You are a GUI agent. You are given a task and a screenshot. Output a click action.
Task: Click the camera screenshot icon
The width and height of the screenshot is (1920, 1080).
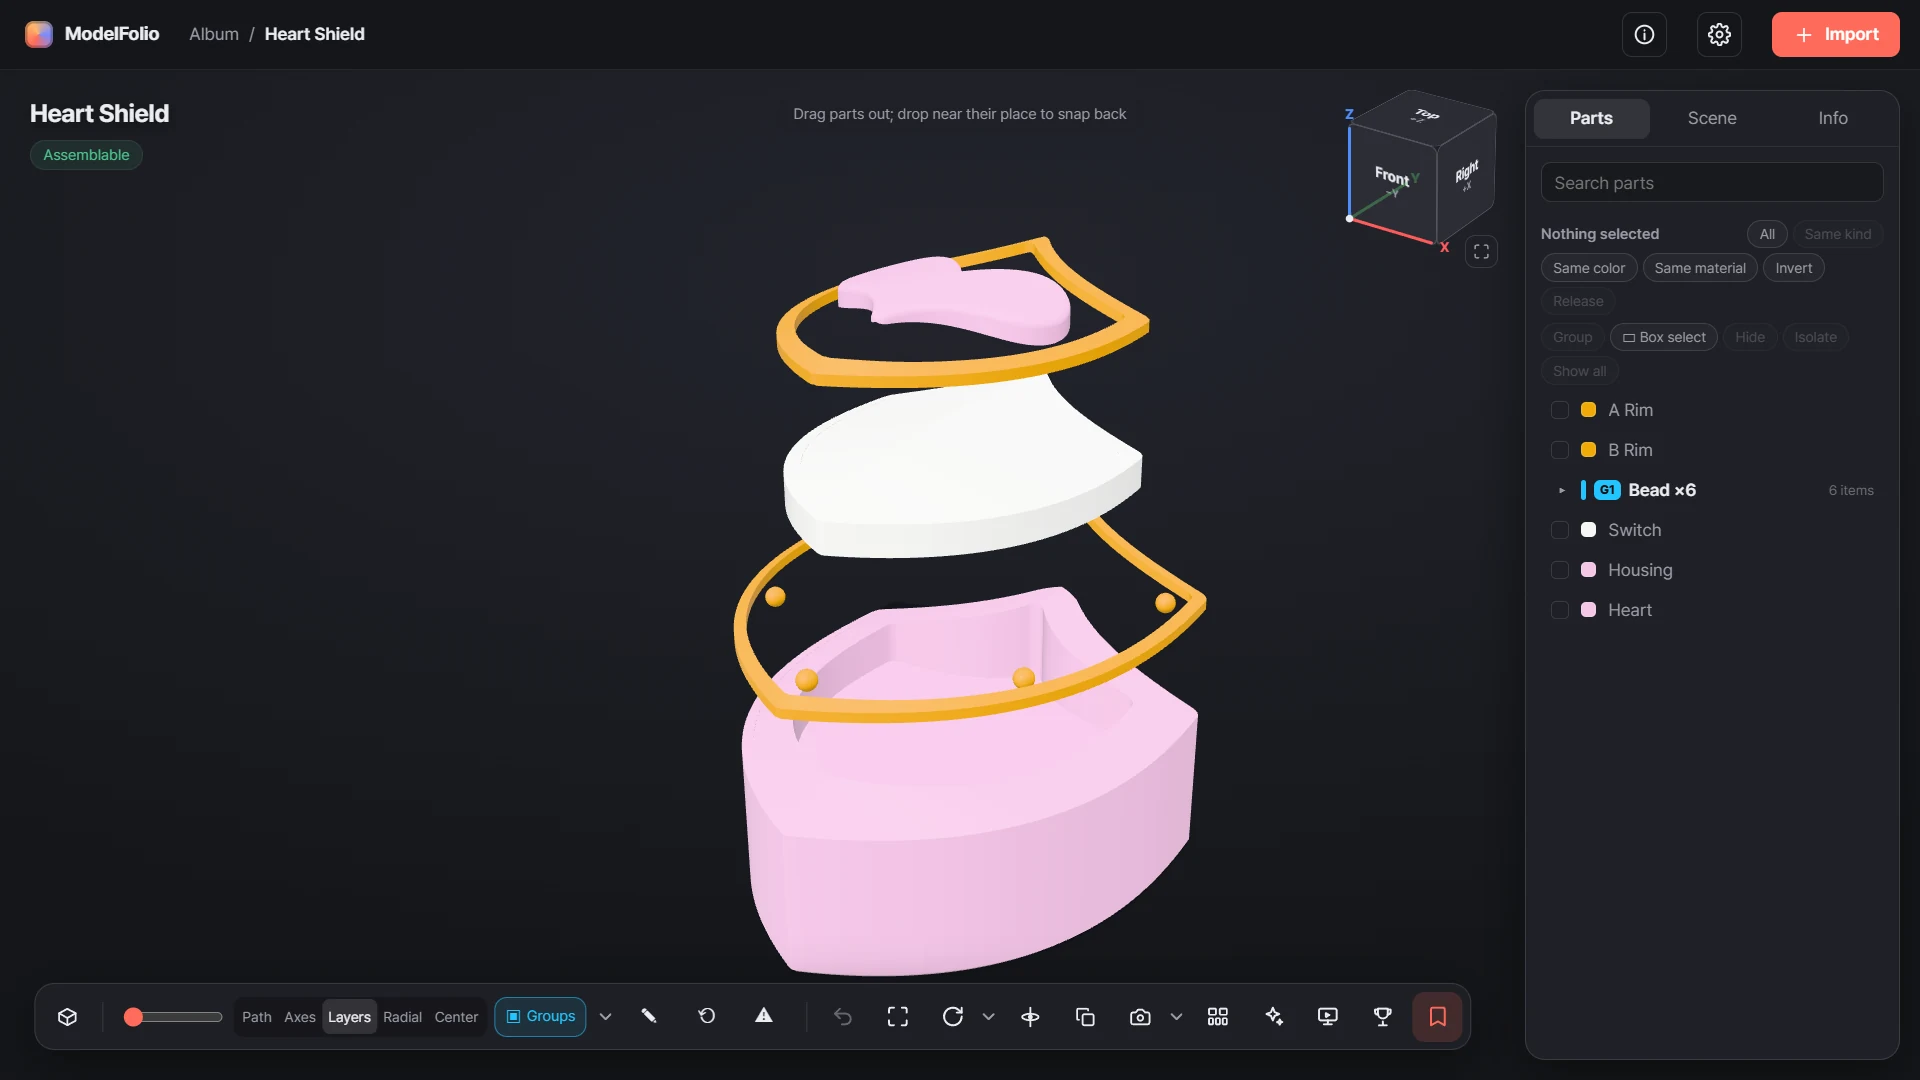click(x=1140, y=1017)
